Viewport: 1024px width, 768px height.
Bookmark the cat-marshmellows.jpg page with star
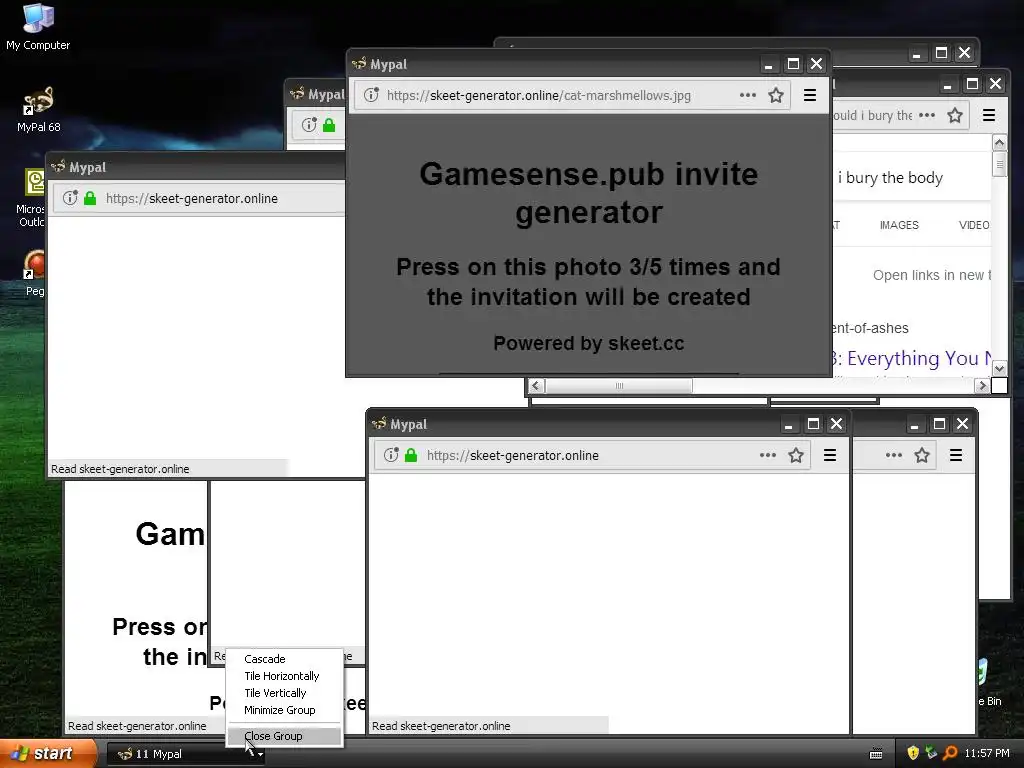776,95
